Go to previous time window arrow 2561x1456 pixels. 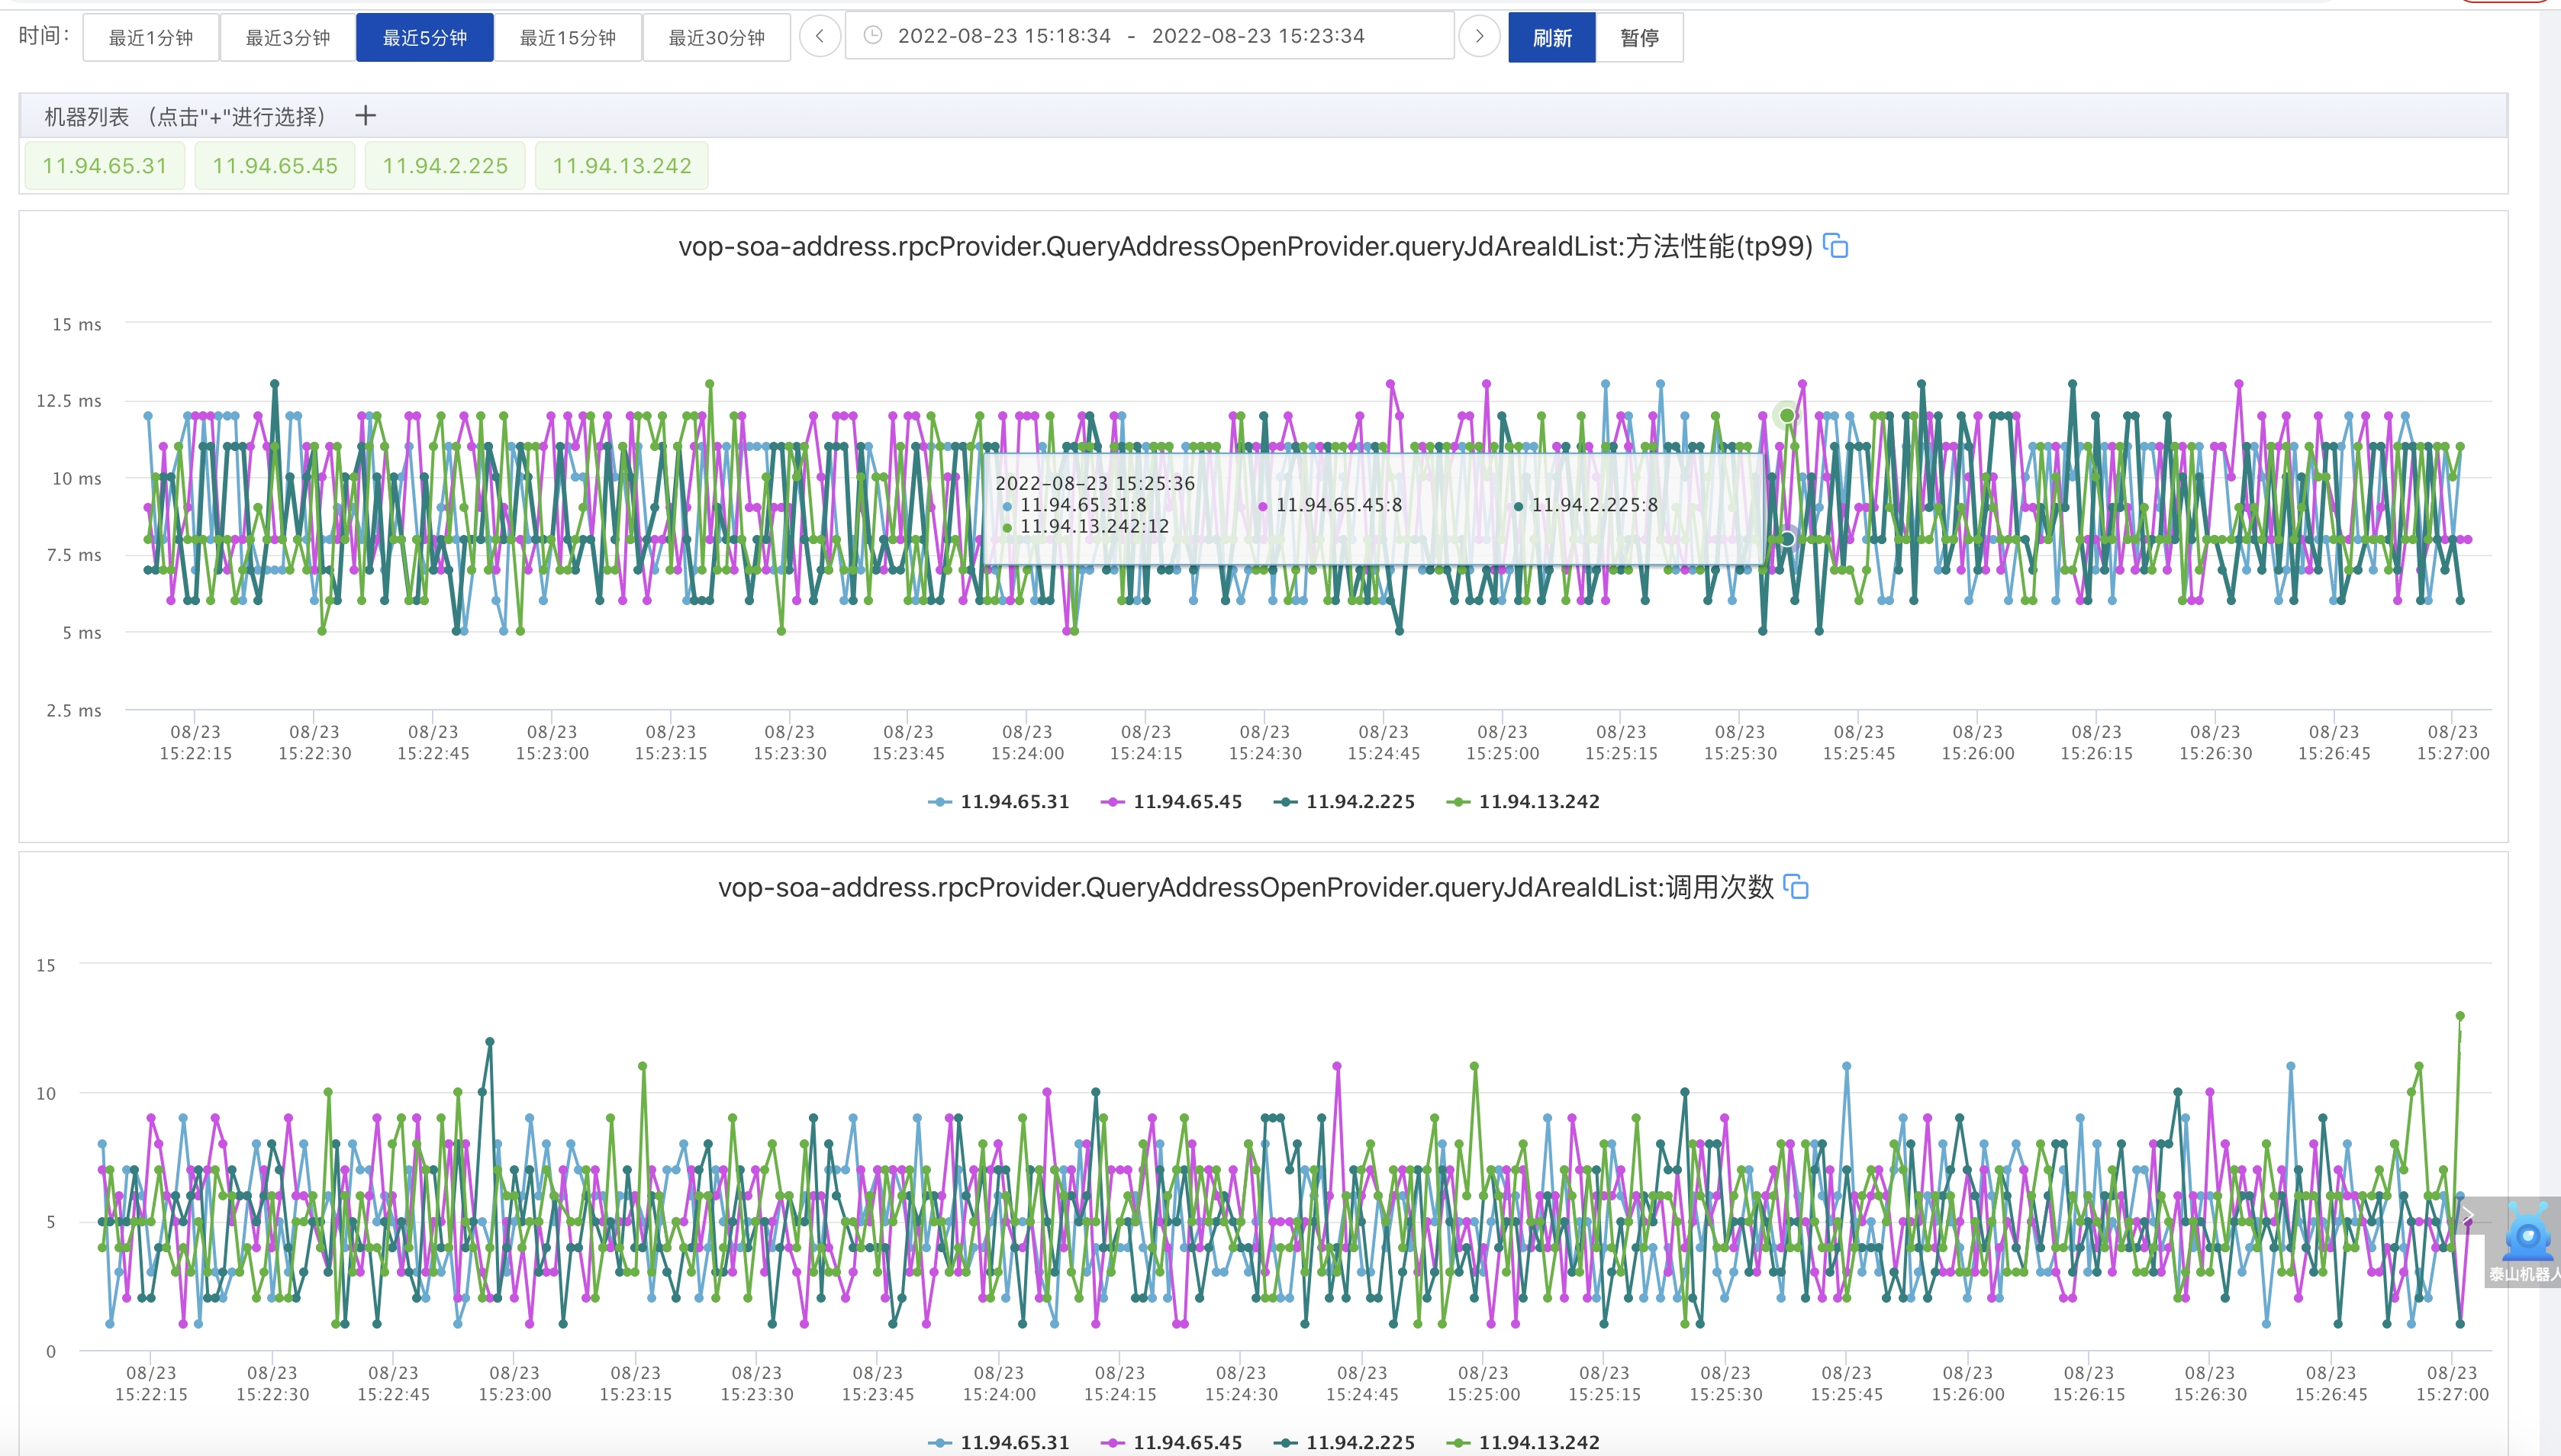(820, 37)
